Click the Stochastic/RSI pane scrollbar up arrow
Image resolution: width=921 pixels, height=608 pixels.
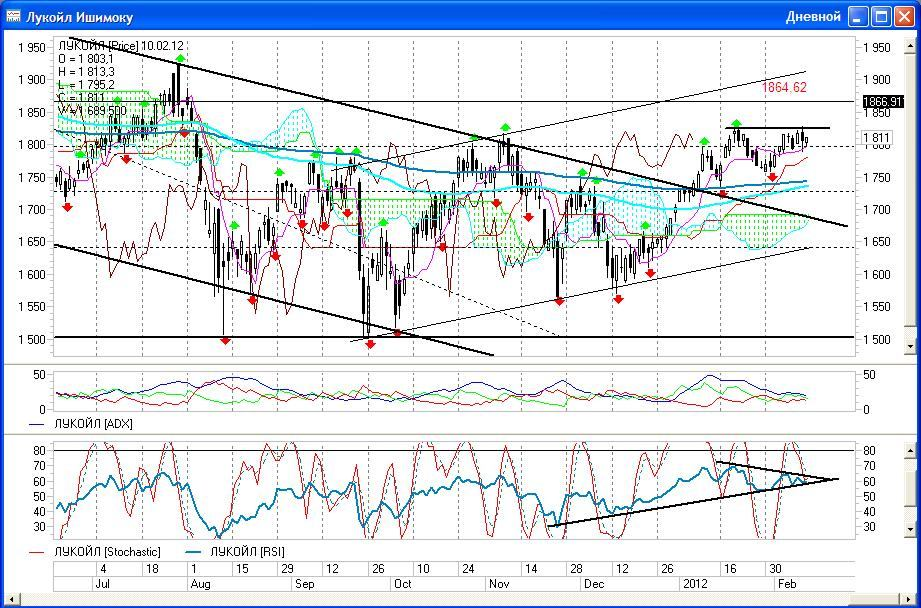(911, 451)
